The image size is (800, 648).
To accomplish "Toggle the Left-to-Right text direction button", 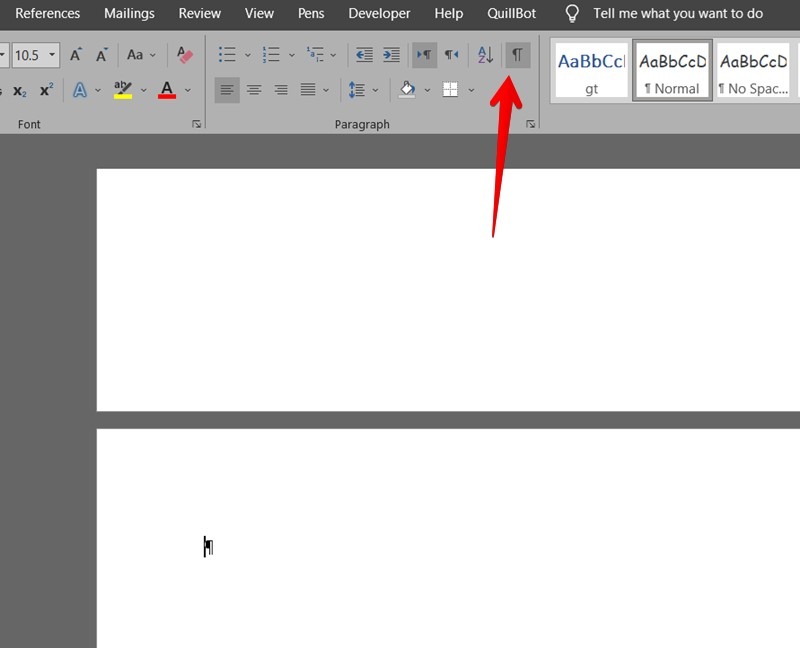I will click(424, 55).
